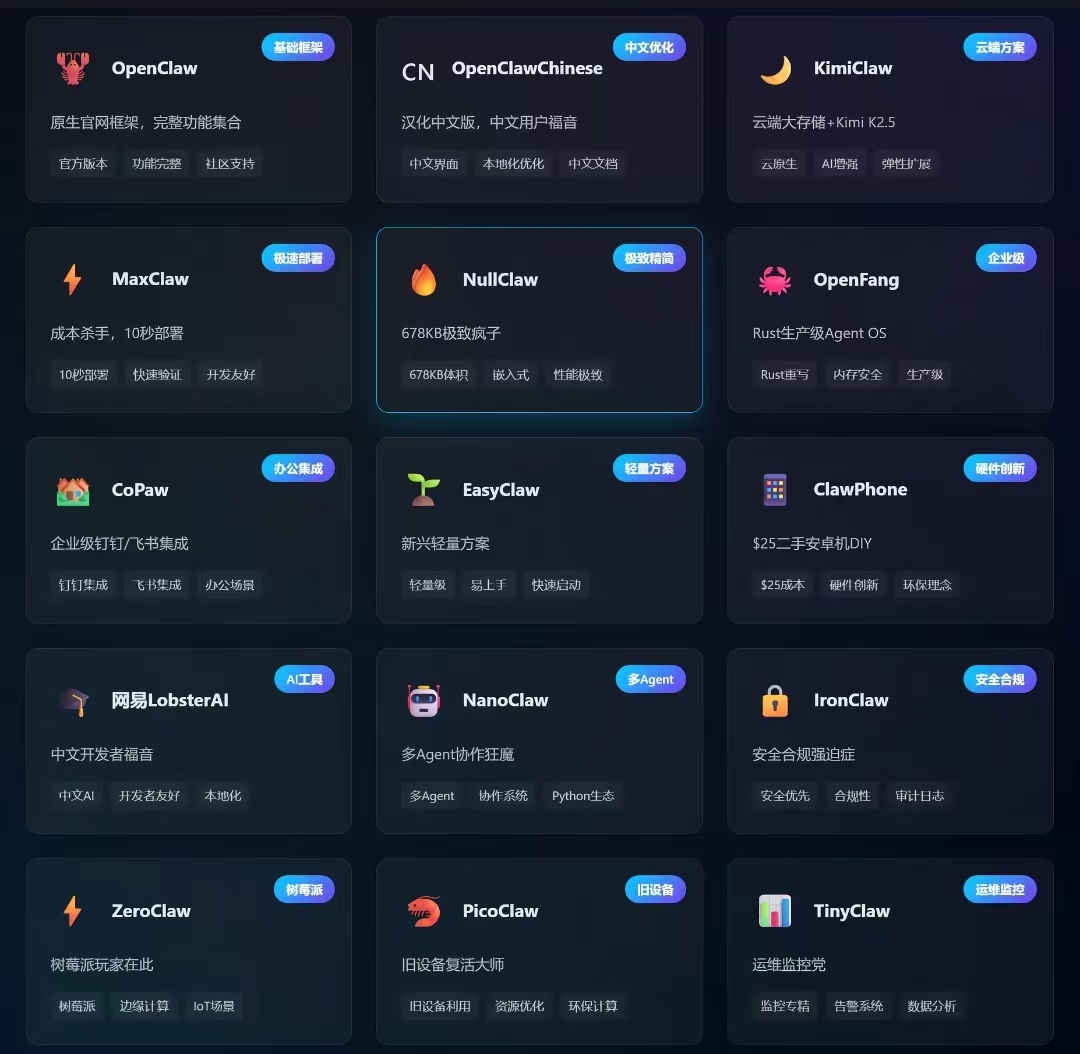
Task: Click the house CoPaw icon
Action: 73,491
